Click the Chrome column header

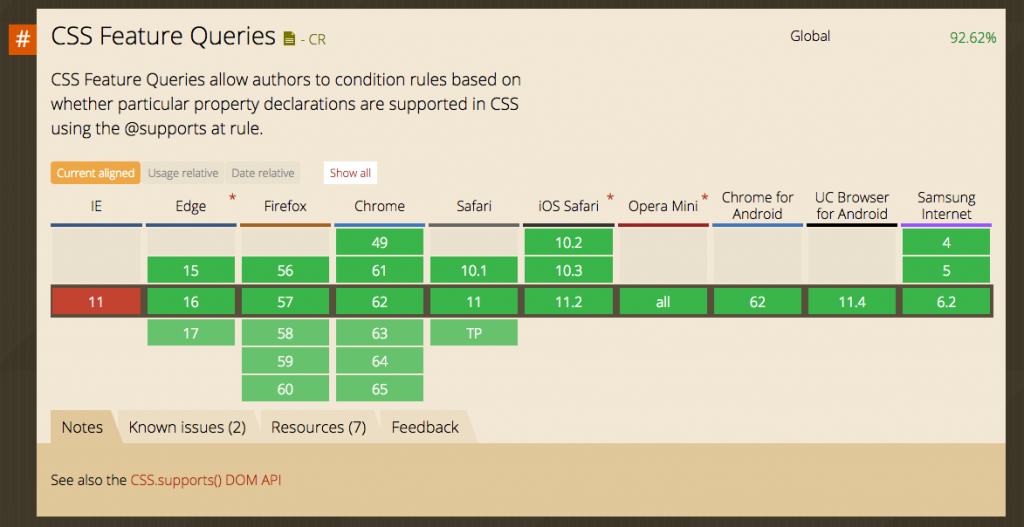379,206
